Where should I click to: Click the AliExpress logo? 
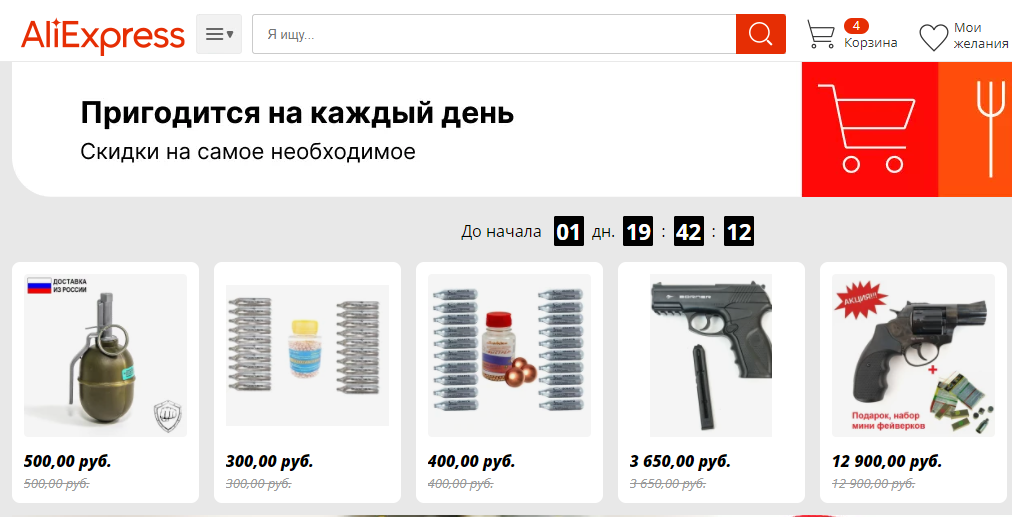103,35
